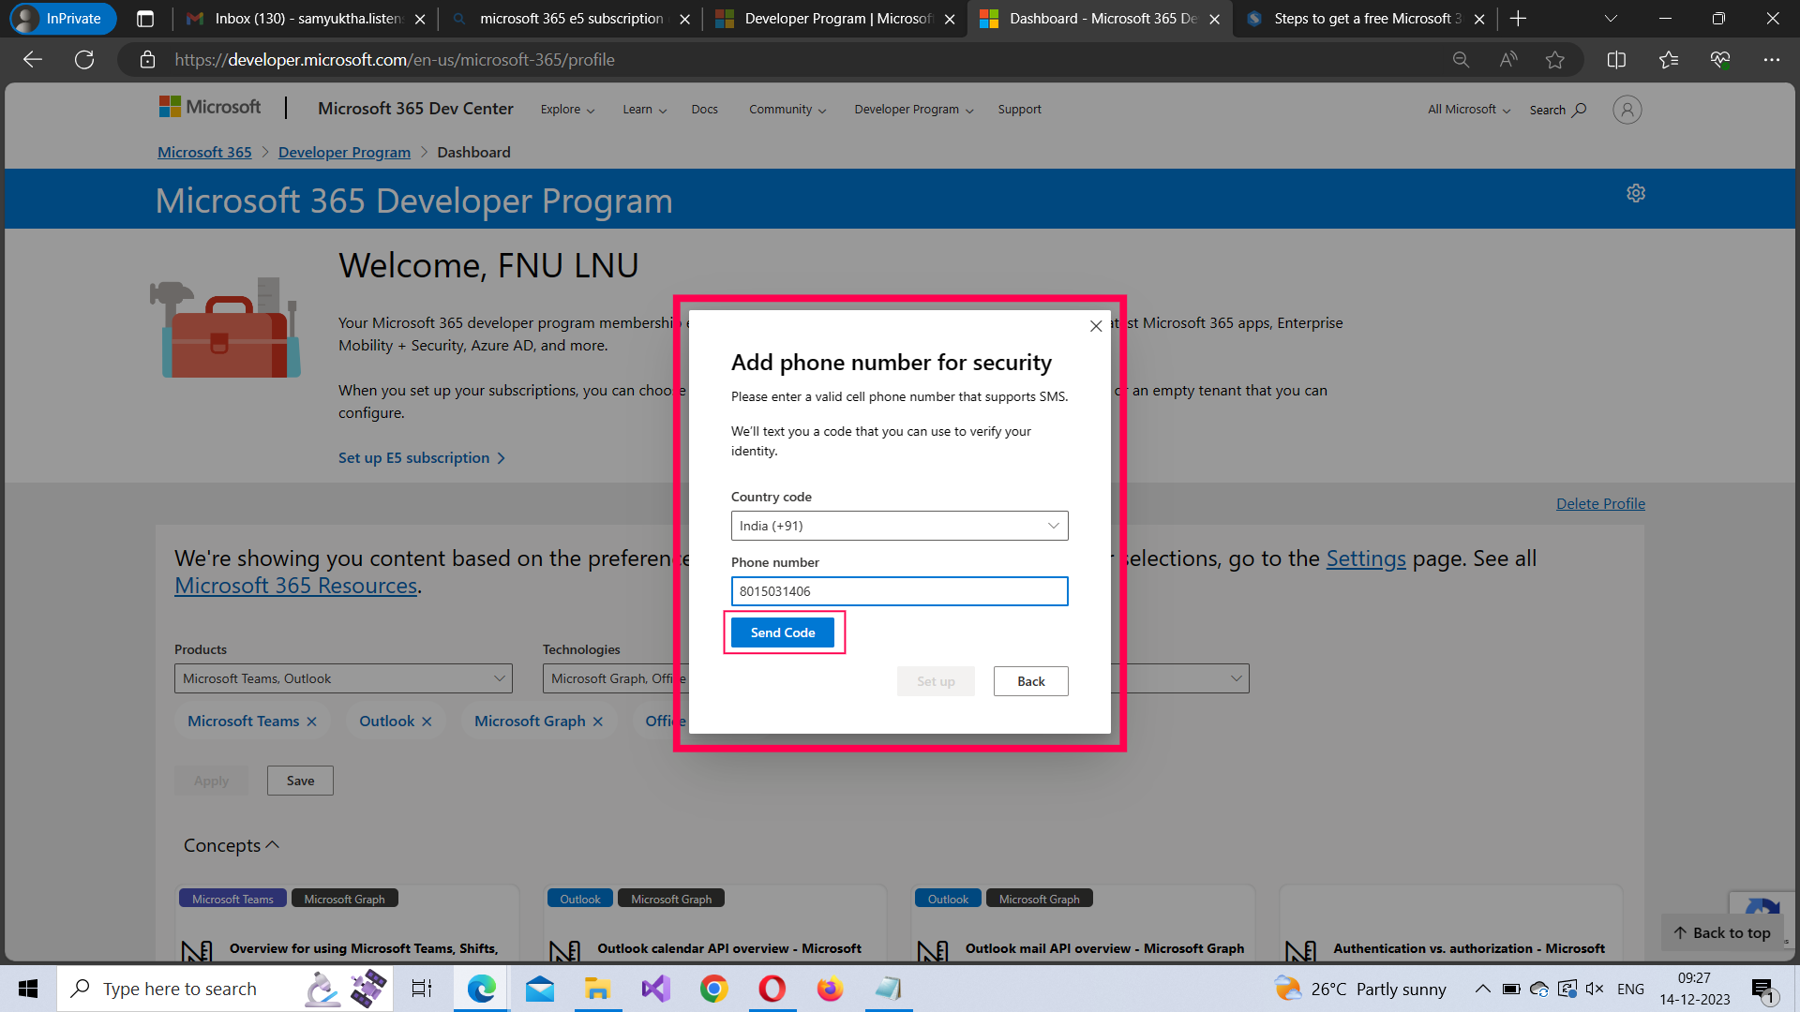The image size is (1800, 1012).
Task: Click the Save button
Action: (x=300, y=781)
